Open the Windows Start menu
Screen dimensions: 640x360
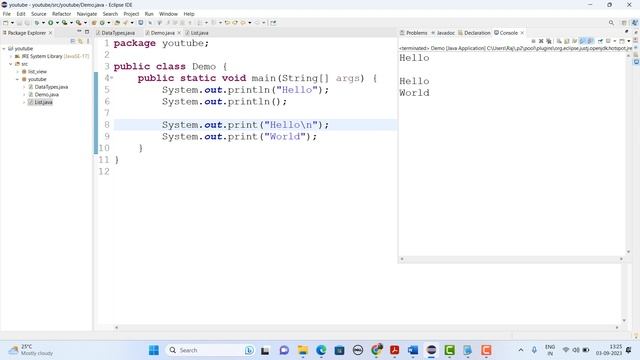[x=153, y=350]
